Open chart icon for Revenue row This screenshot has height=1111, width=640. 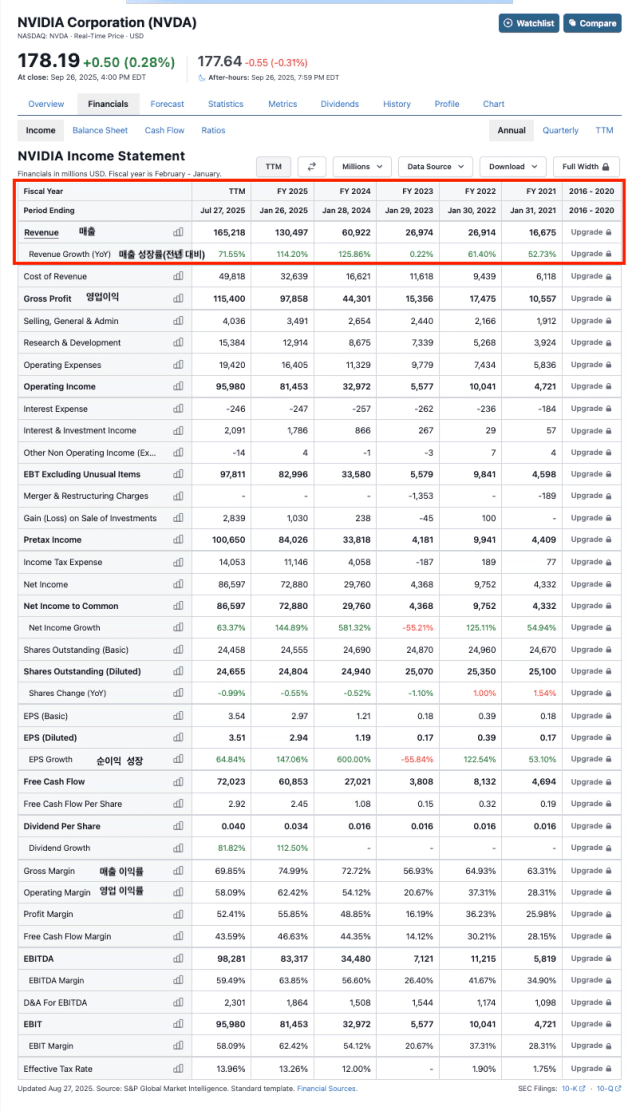[178, 232]
